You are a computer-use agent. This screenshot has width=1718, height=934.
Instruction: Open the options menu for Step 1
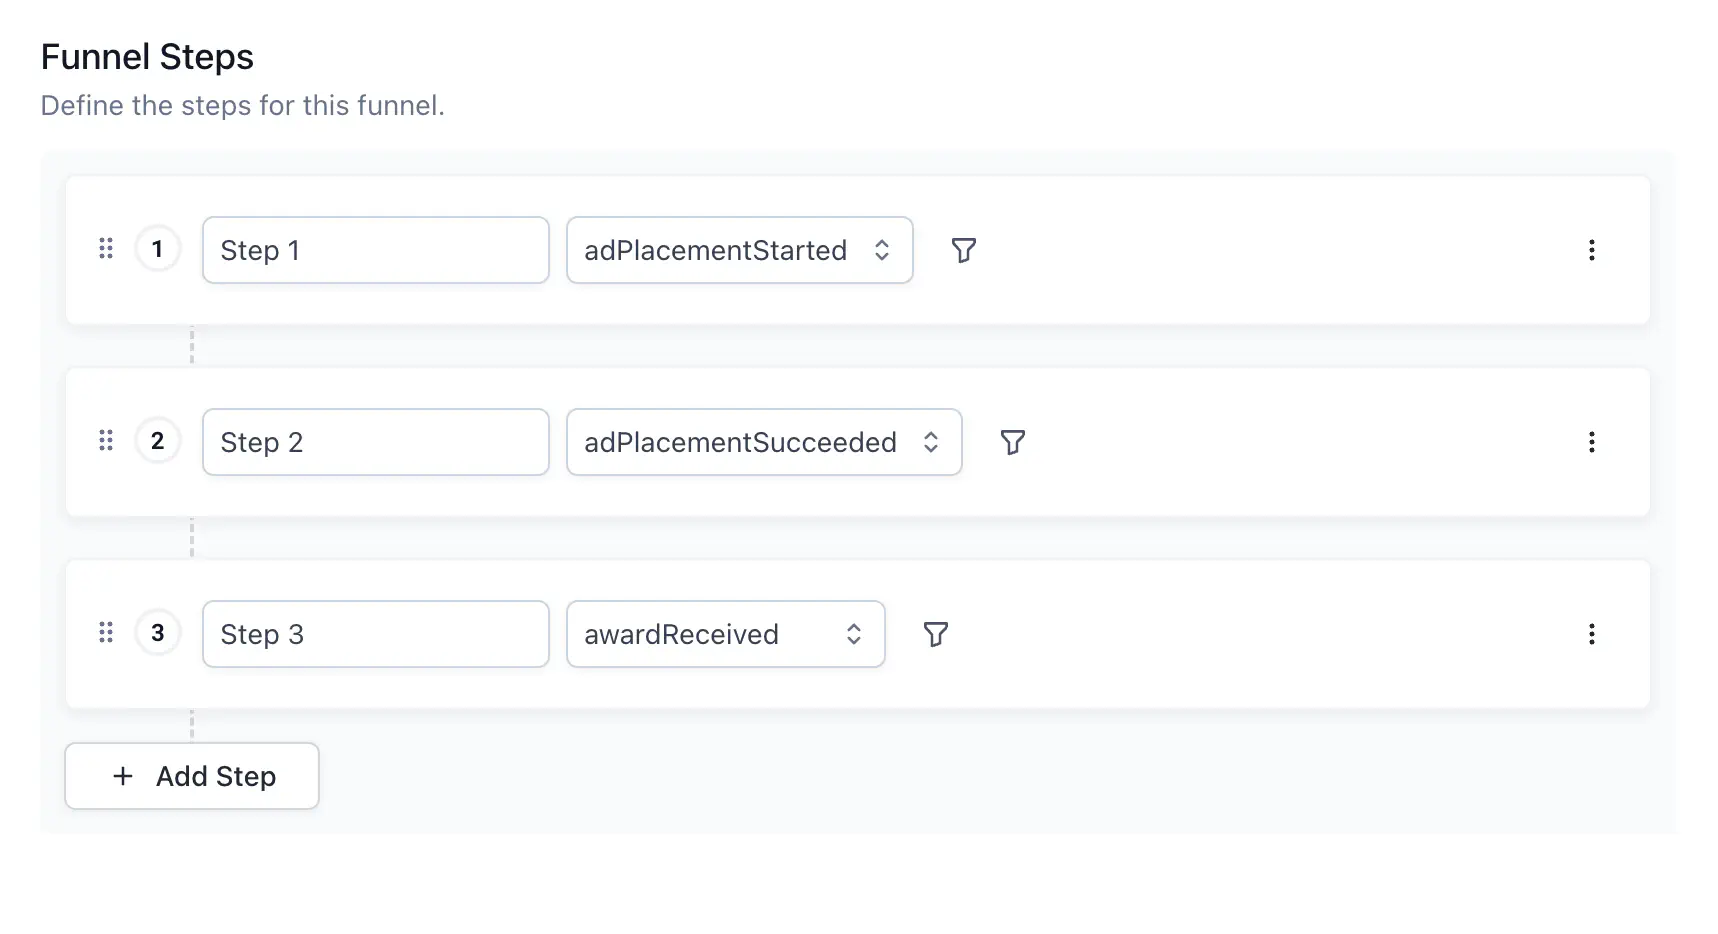point(1591,251)
